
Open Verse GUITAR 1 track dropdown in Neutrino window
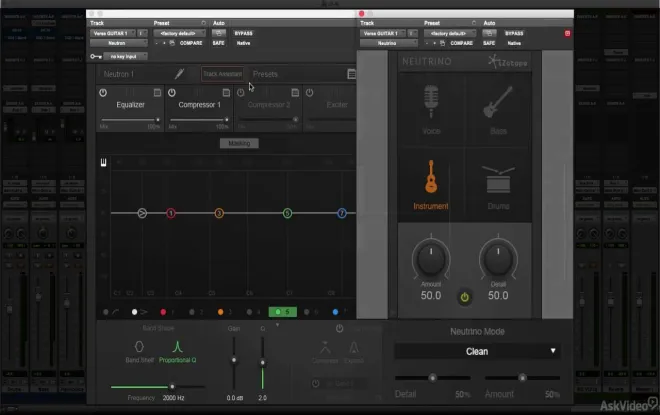click(383, 33)
